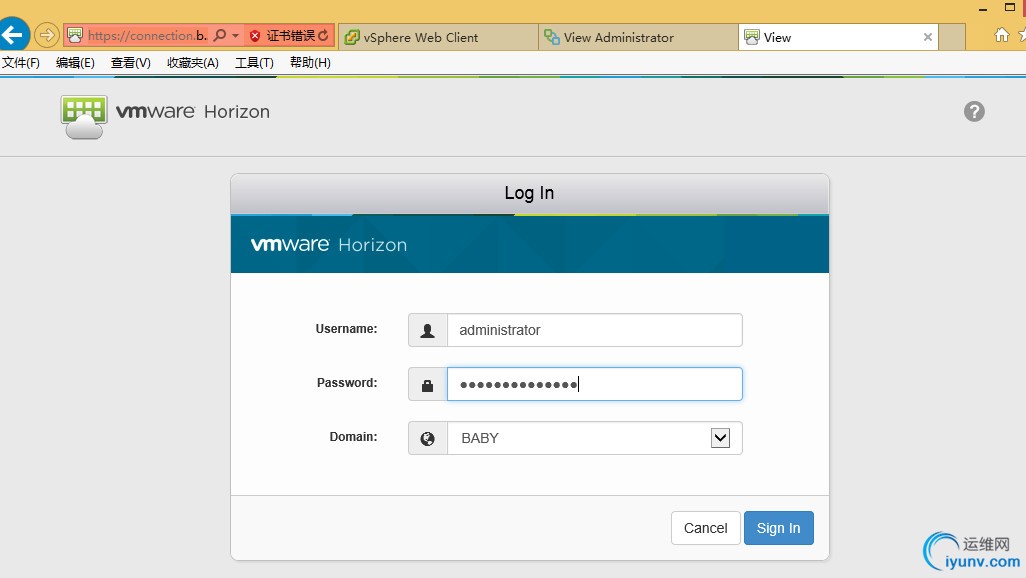Click the lock icon beside Password
Viewport: 1026px width, 578px height.
point(427,384)
